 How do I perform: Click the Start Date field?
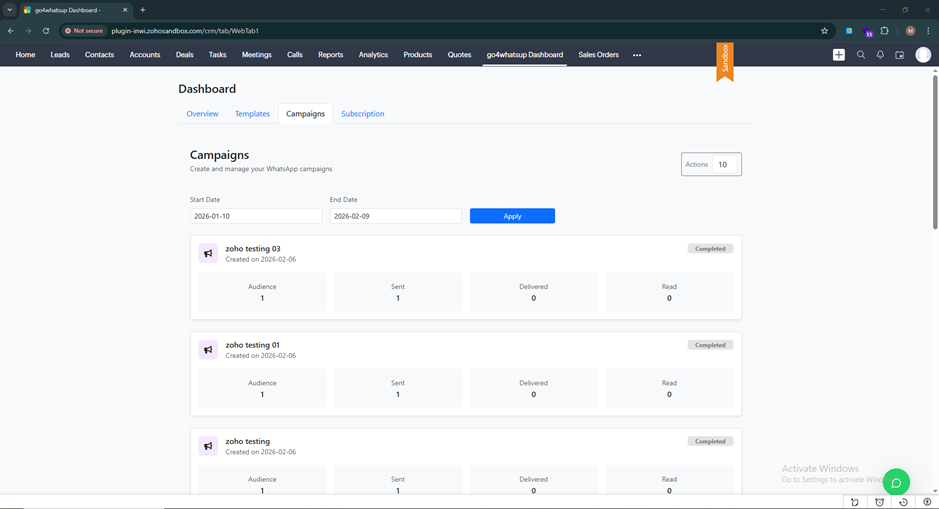(x=256, y=216)
